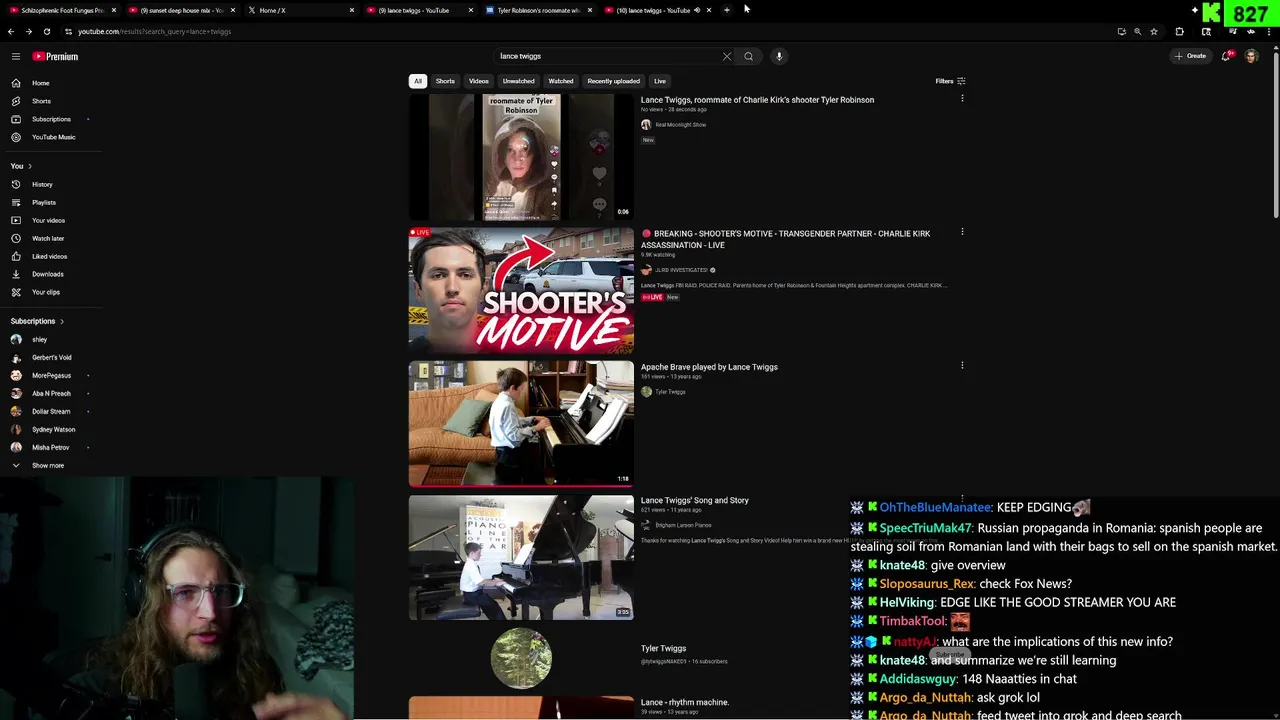
Task: Open the YouTube guide hamburger menu
Action: (x=15, y=56)
